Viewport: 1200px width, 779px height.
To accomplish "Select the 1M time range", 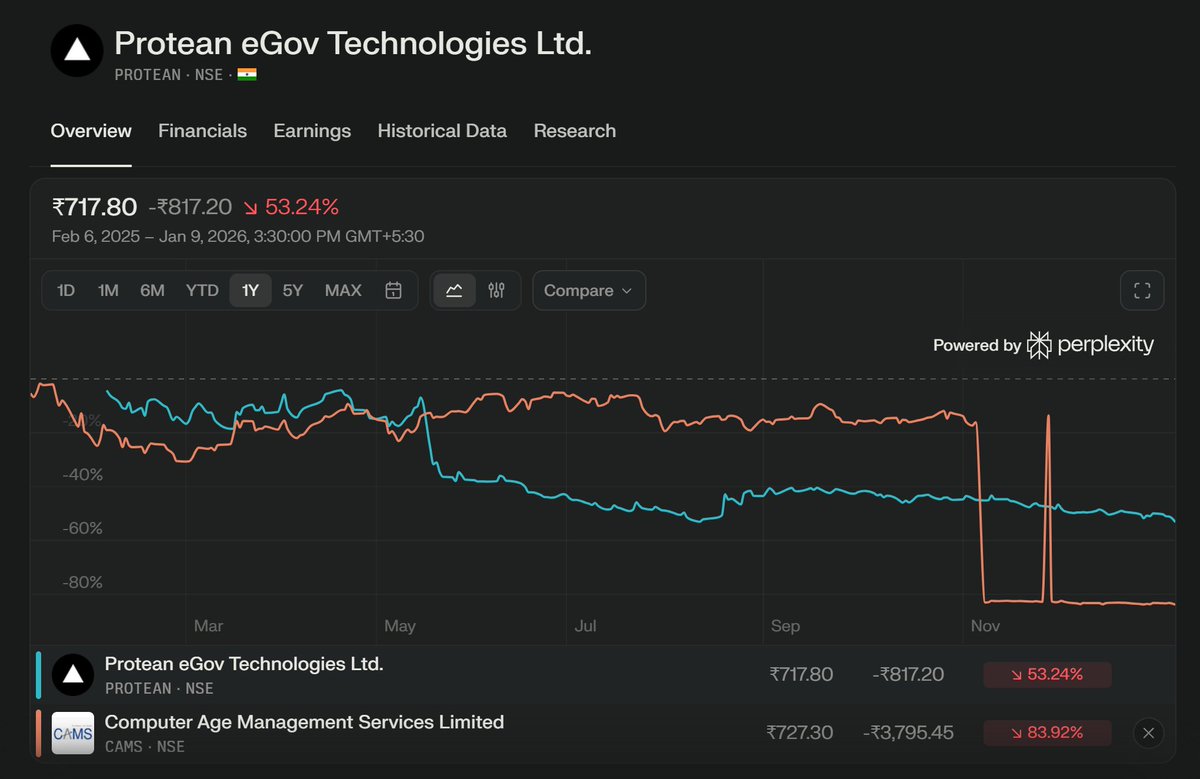I will point(108,291).
